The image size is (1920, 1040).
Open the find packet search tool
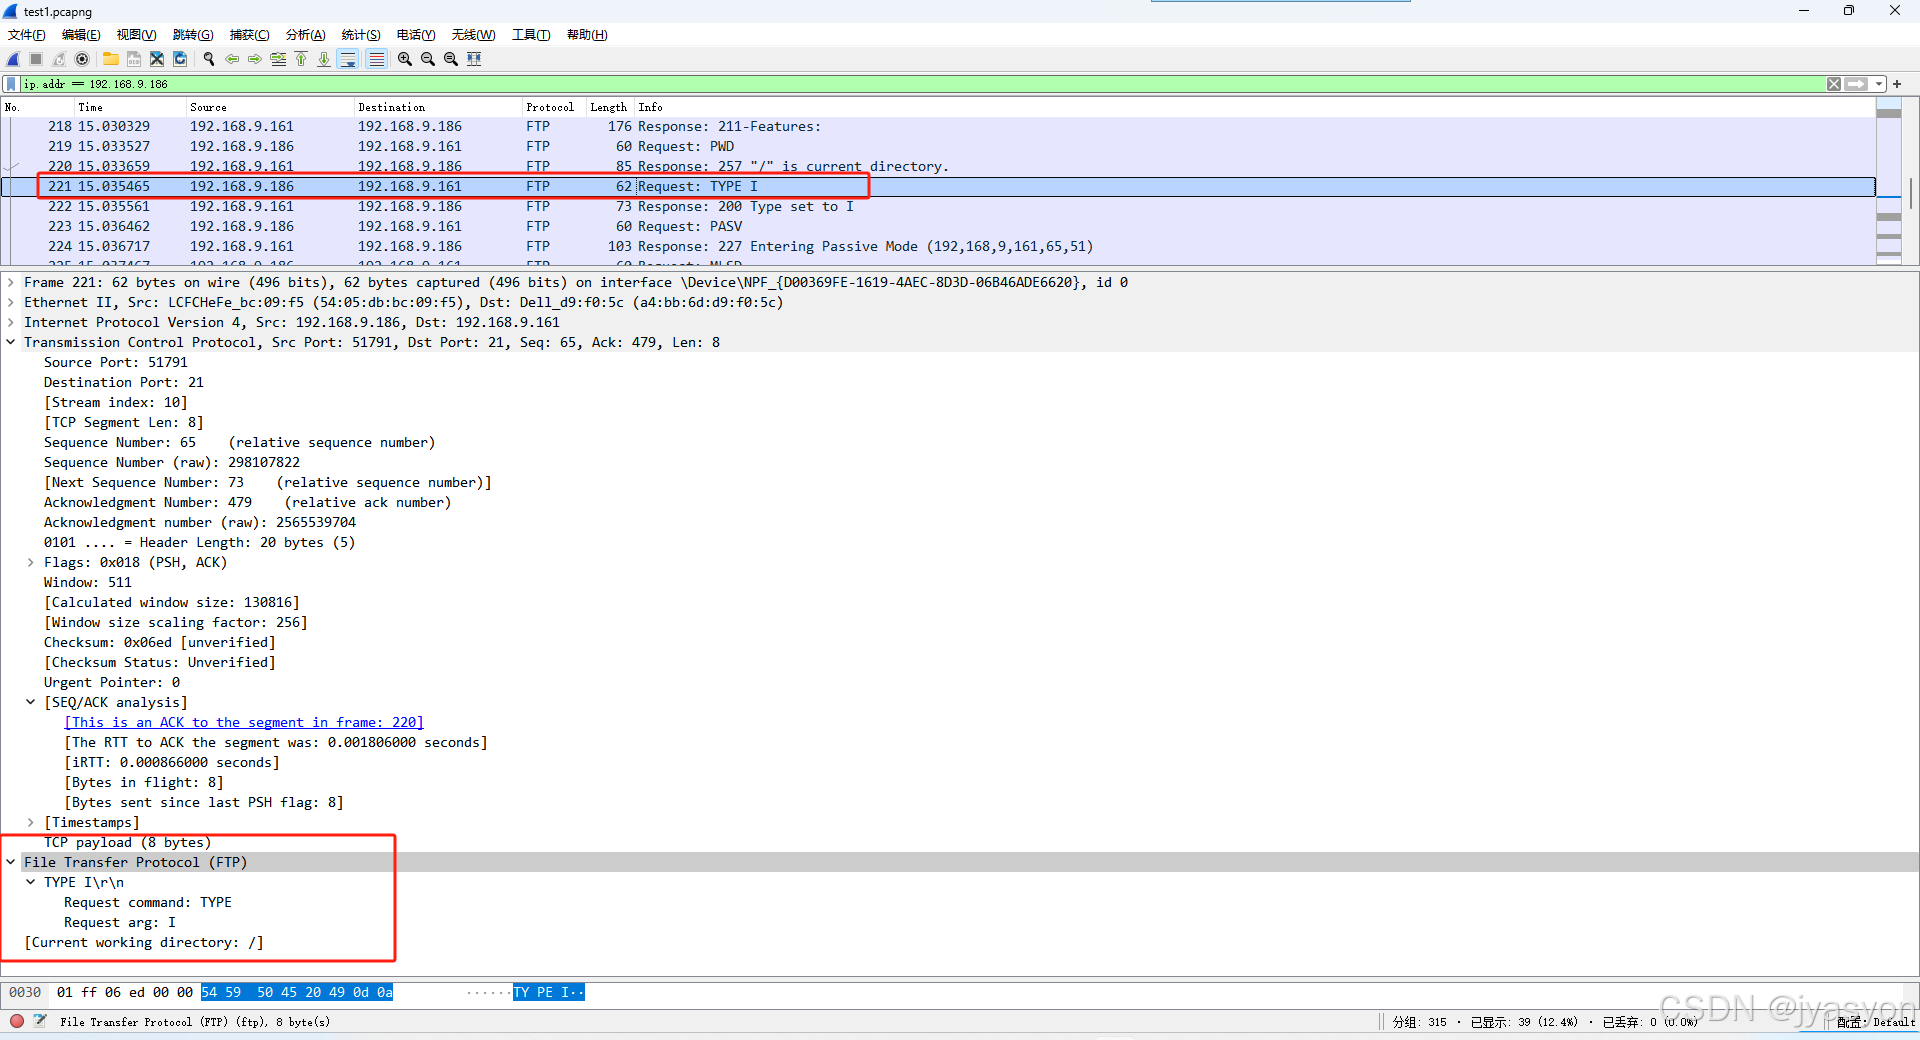209,59
